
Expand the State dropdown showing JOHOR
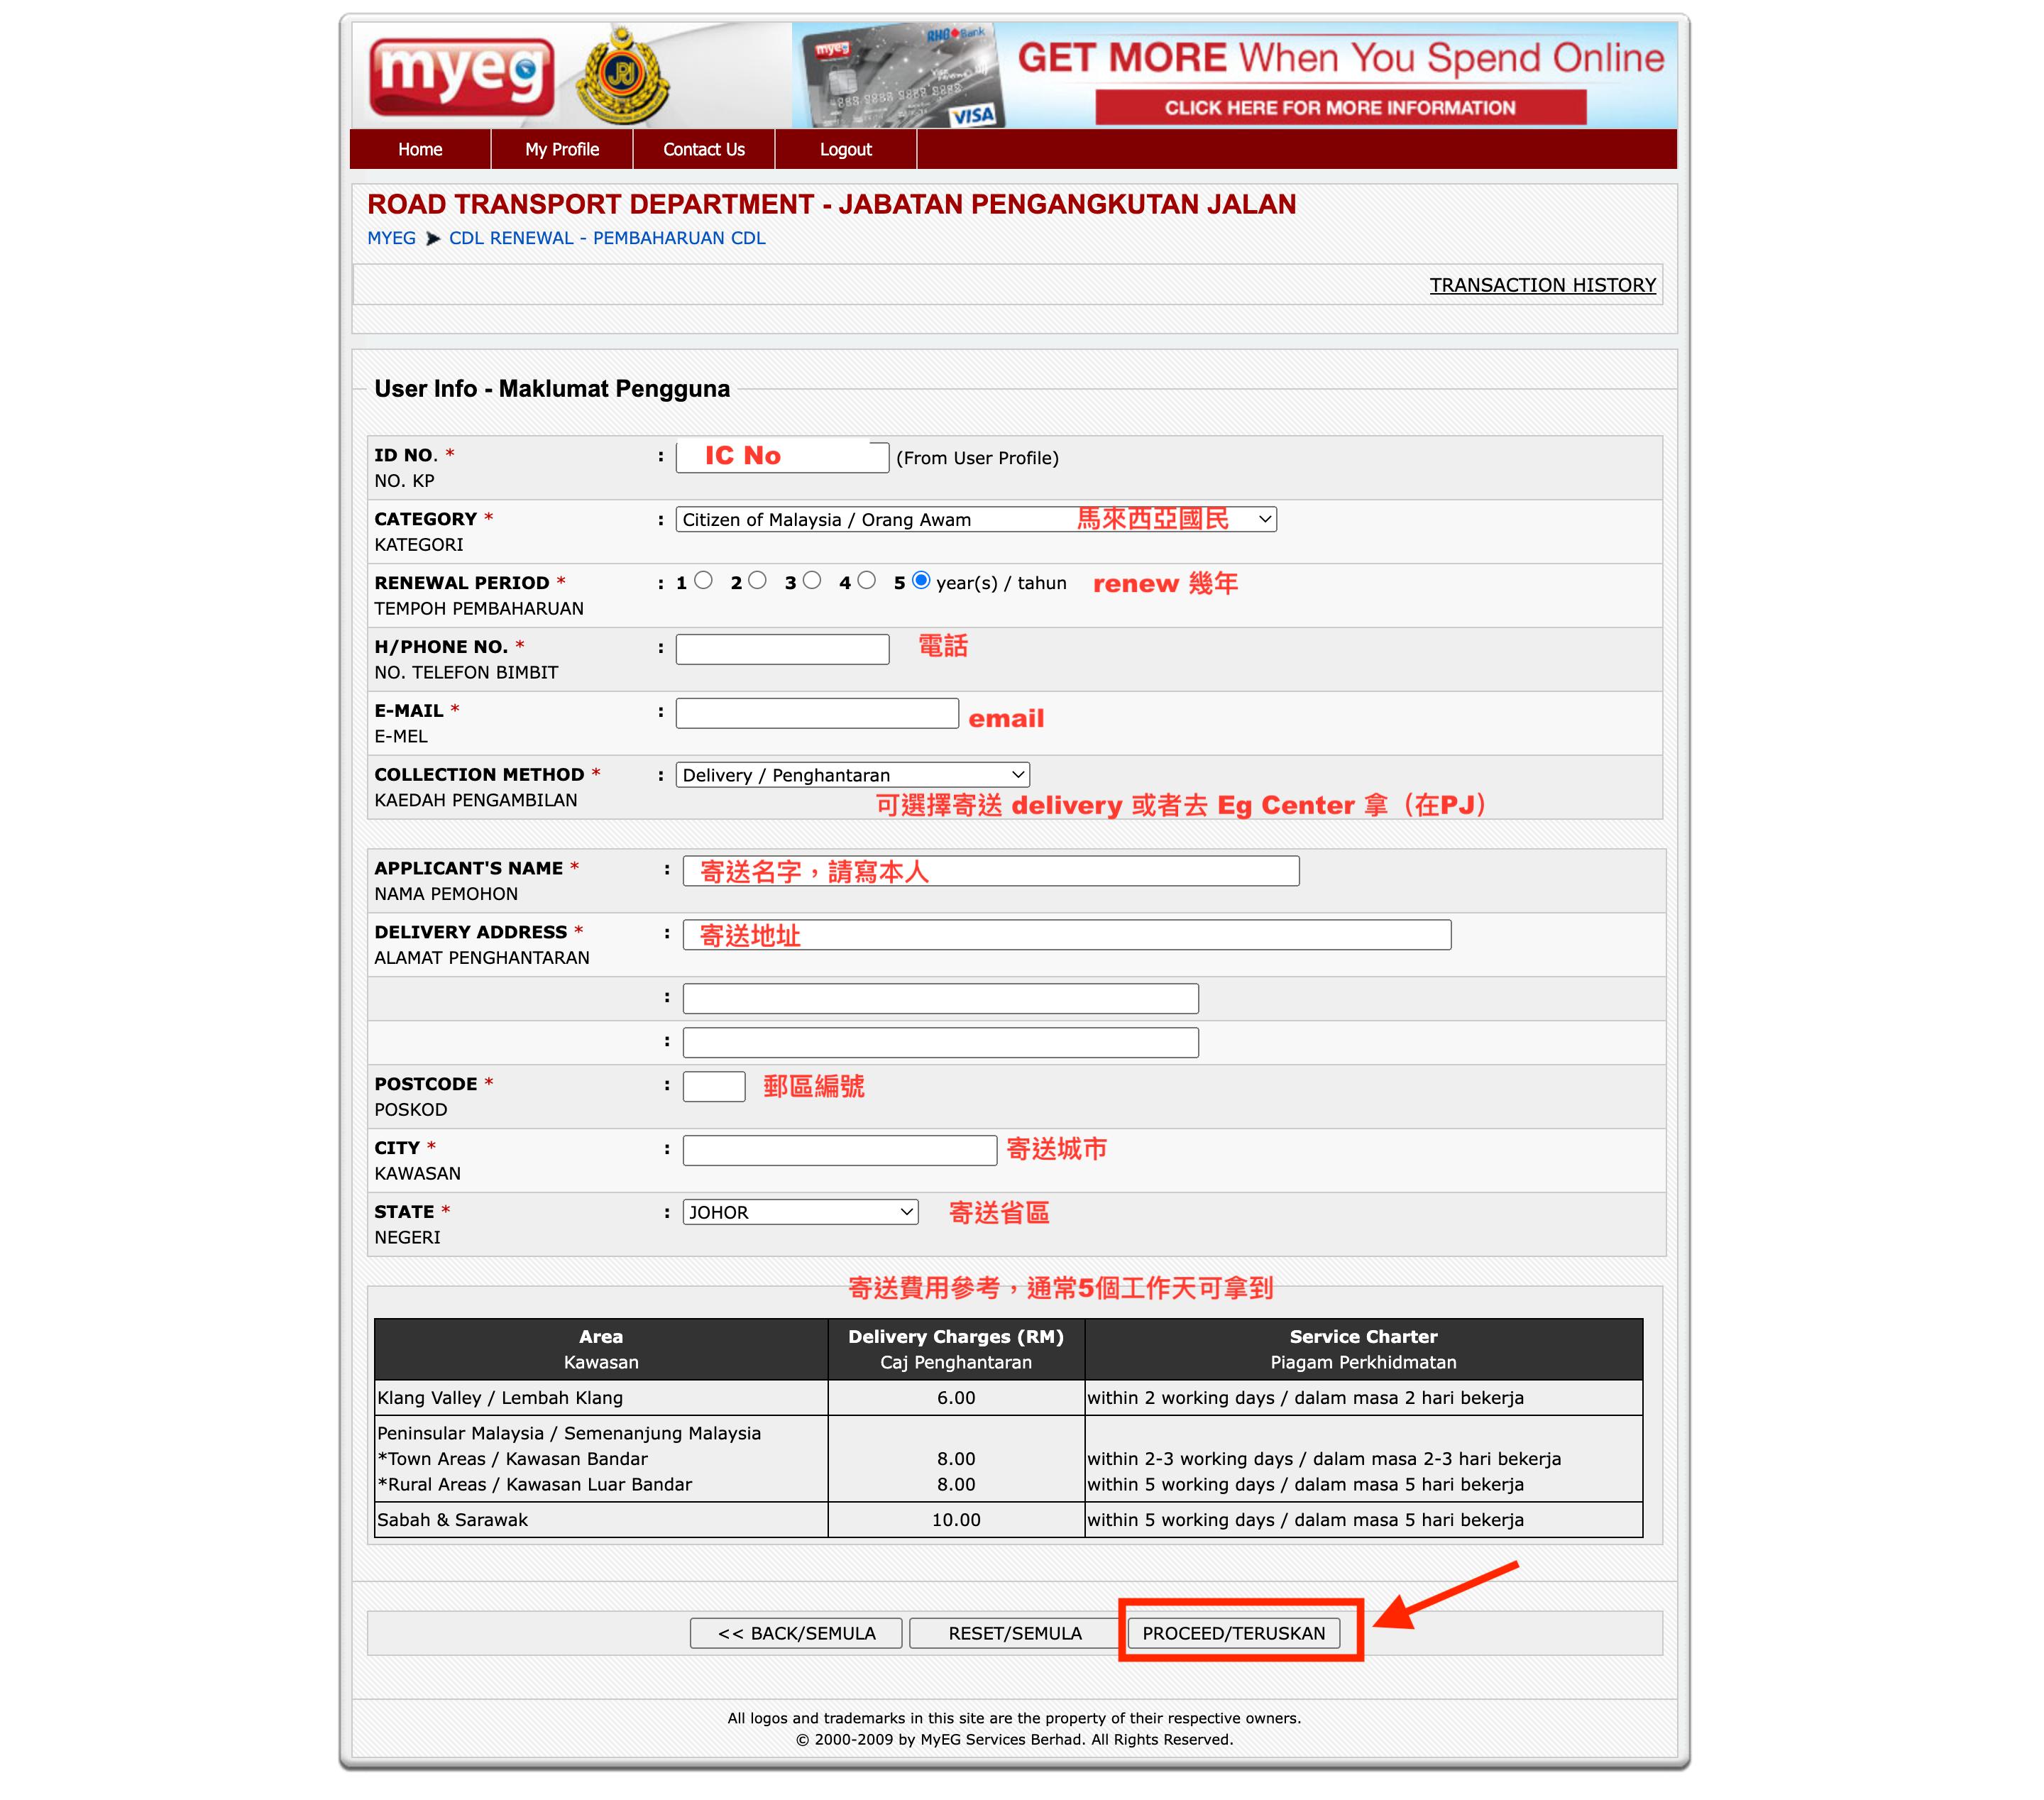[799, 1212]
